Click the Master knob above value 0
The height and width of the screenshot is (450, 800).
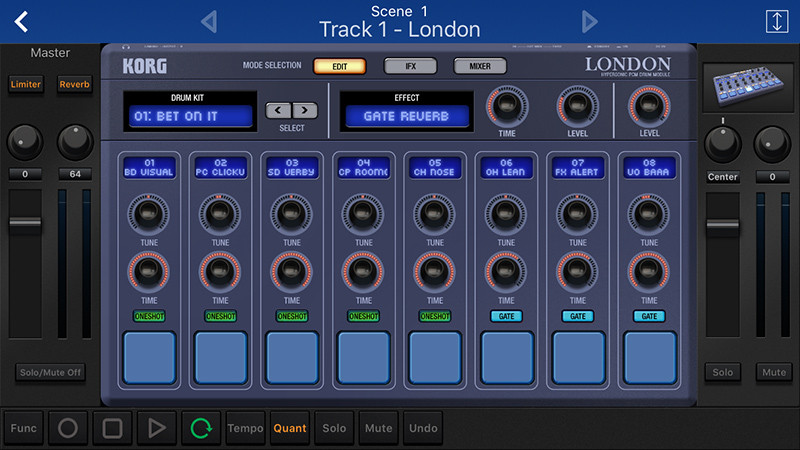tap(25, 143)
